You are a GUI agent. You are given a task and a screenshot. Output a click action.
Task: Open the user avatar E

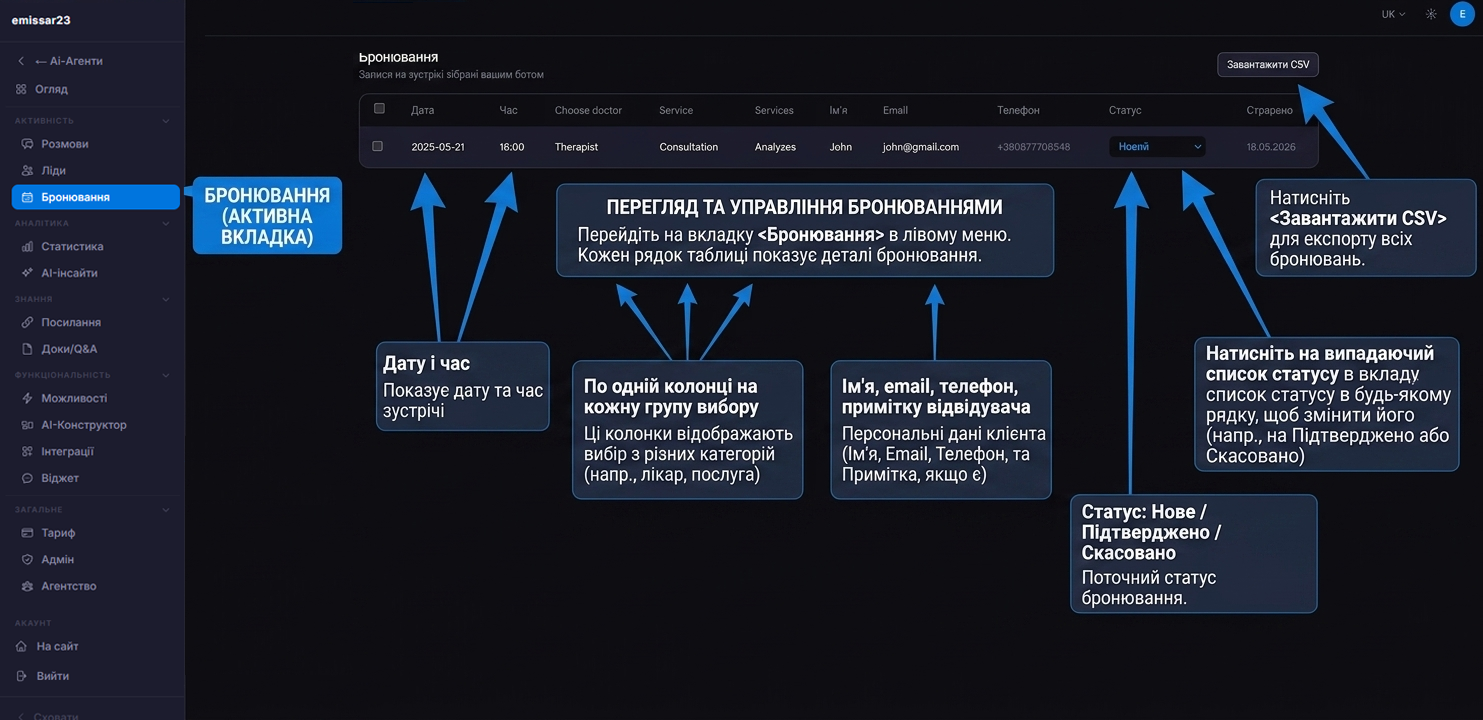1462,14
